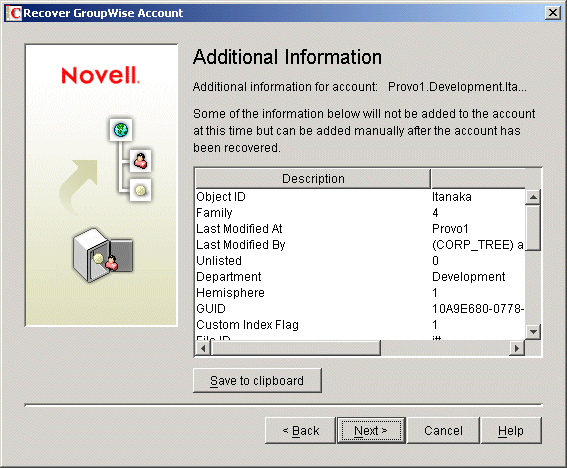Click the vertical scrollbar thumb
Image resolution: width=567 pixels, height=468 pixels.
coord(533,228)
